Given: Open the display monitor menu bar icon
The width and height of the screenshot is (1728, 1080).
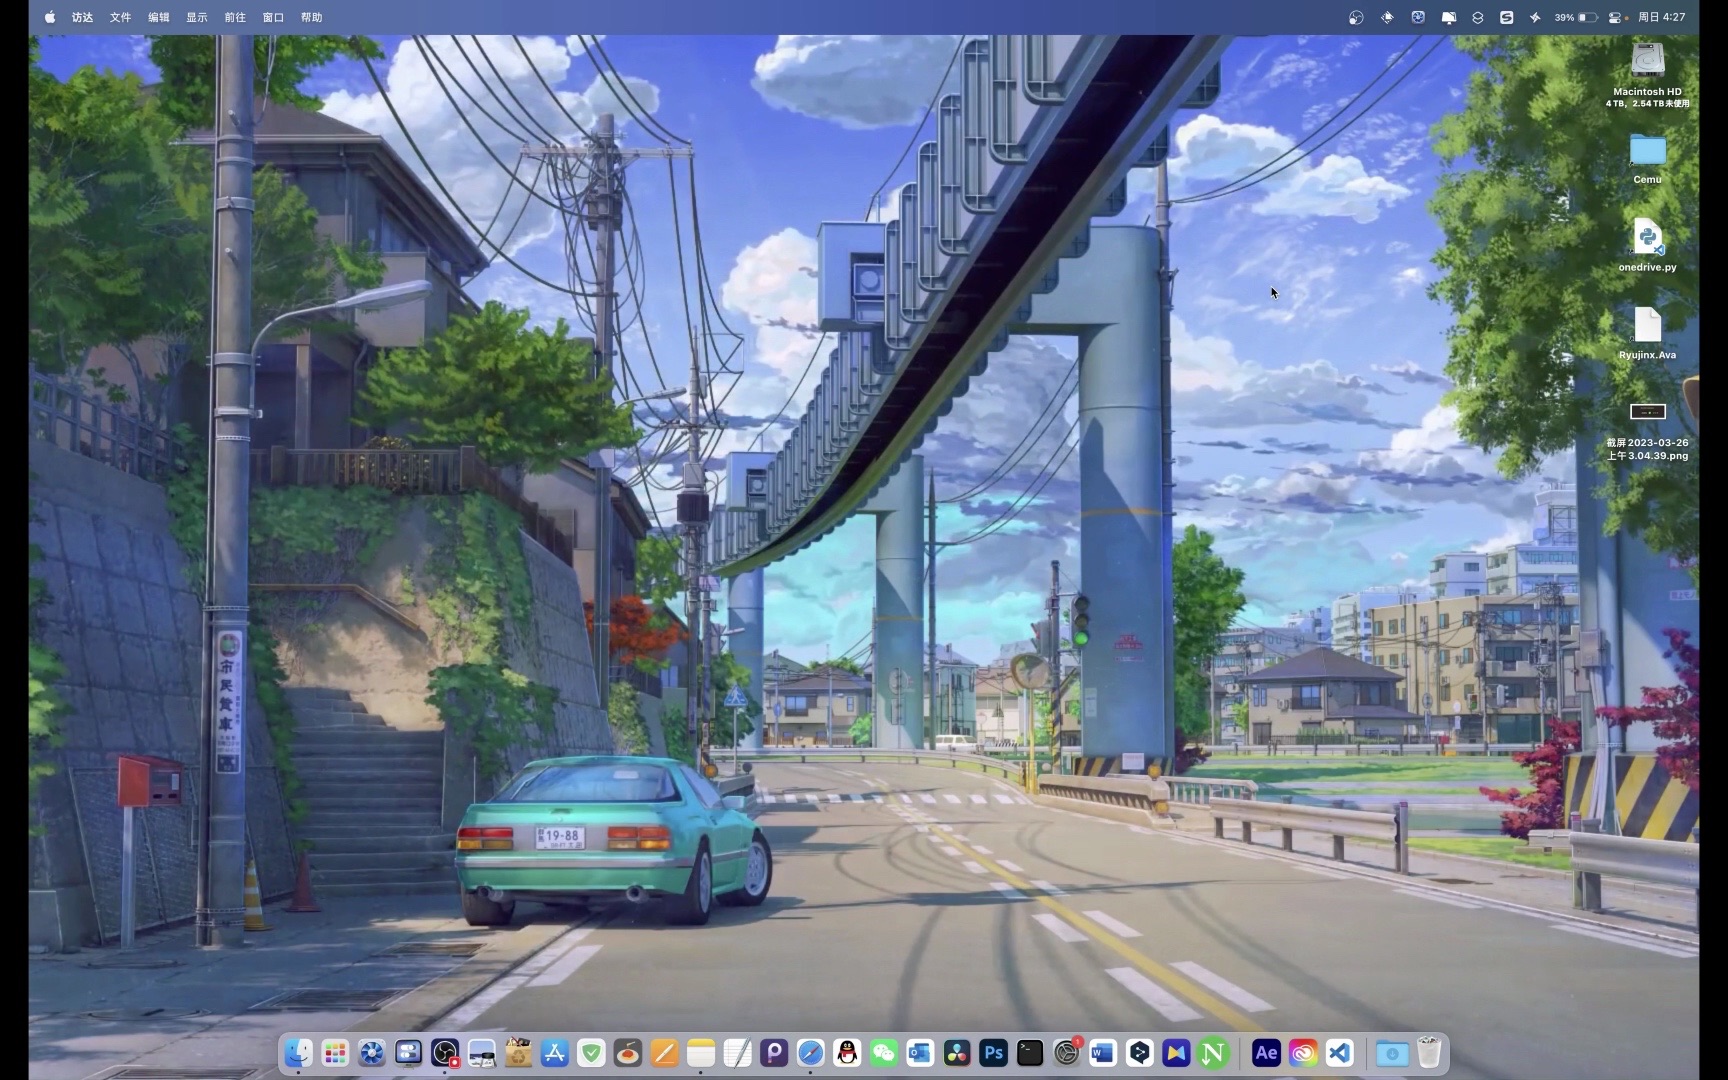Looking at the screenshot, I should 1449,17.
